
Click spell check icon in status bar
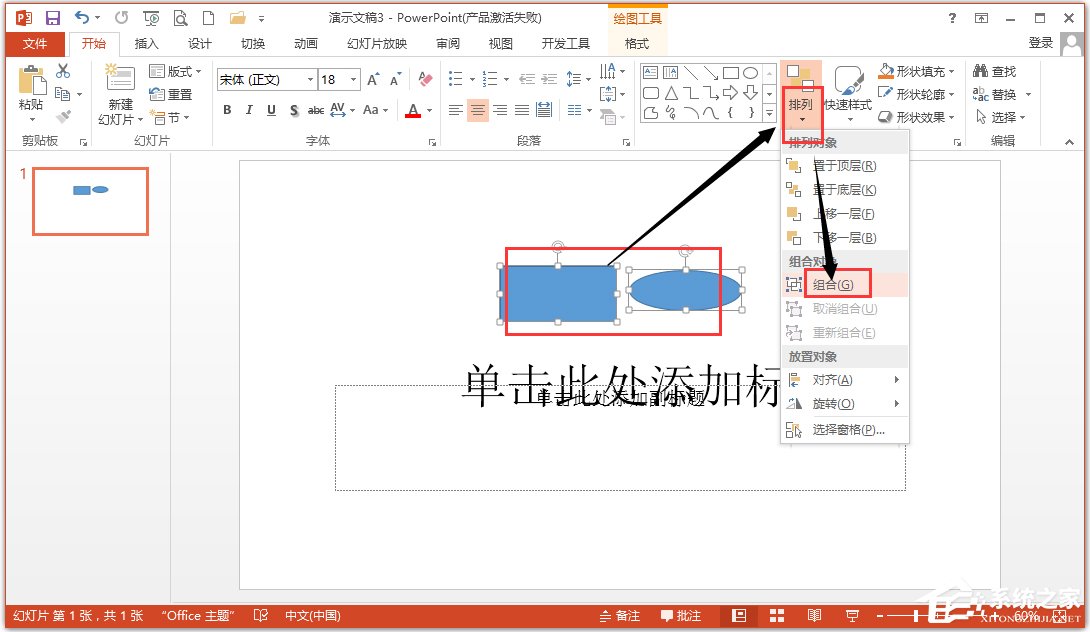coord(261,615)
